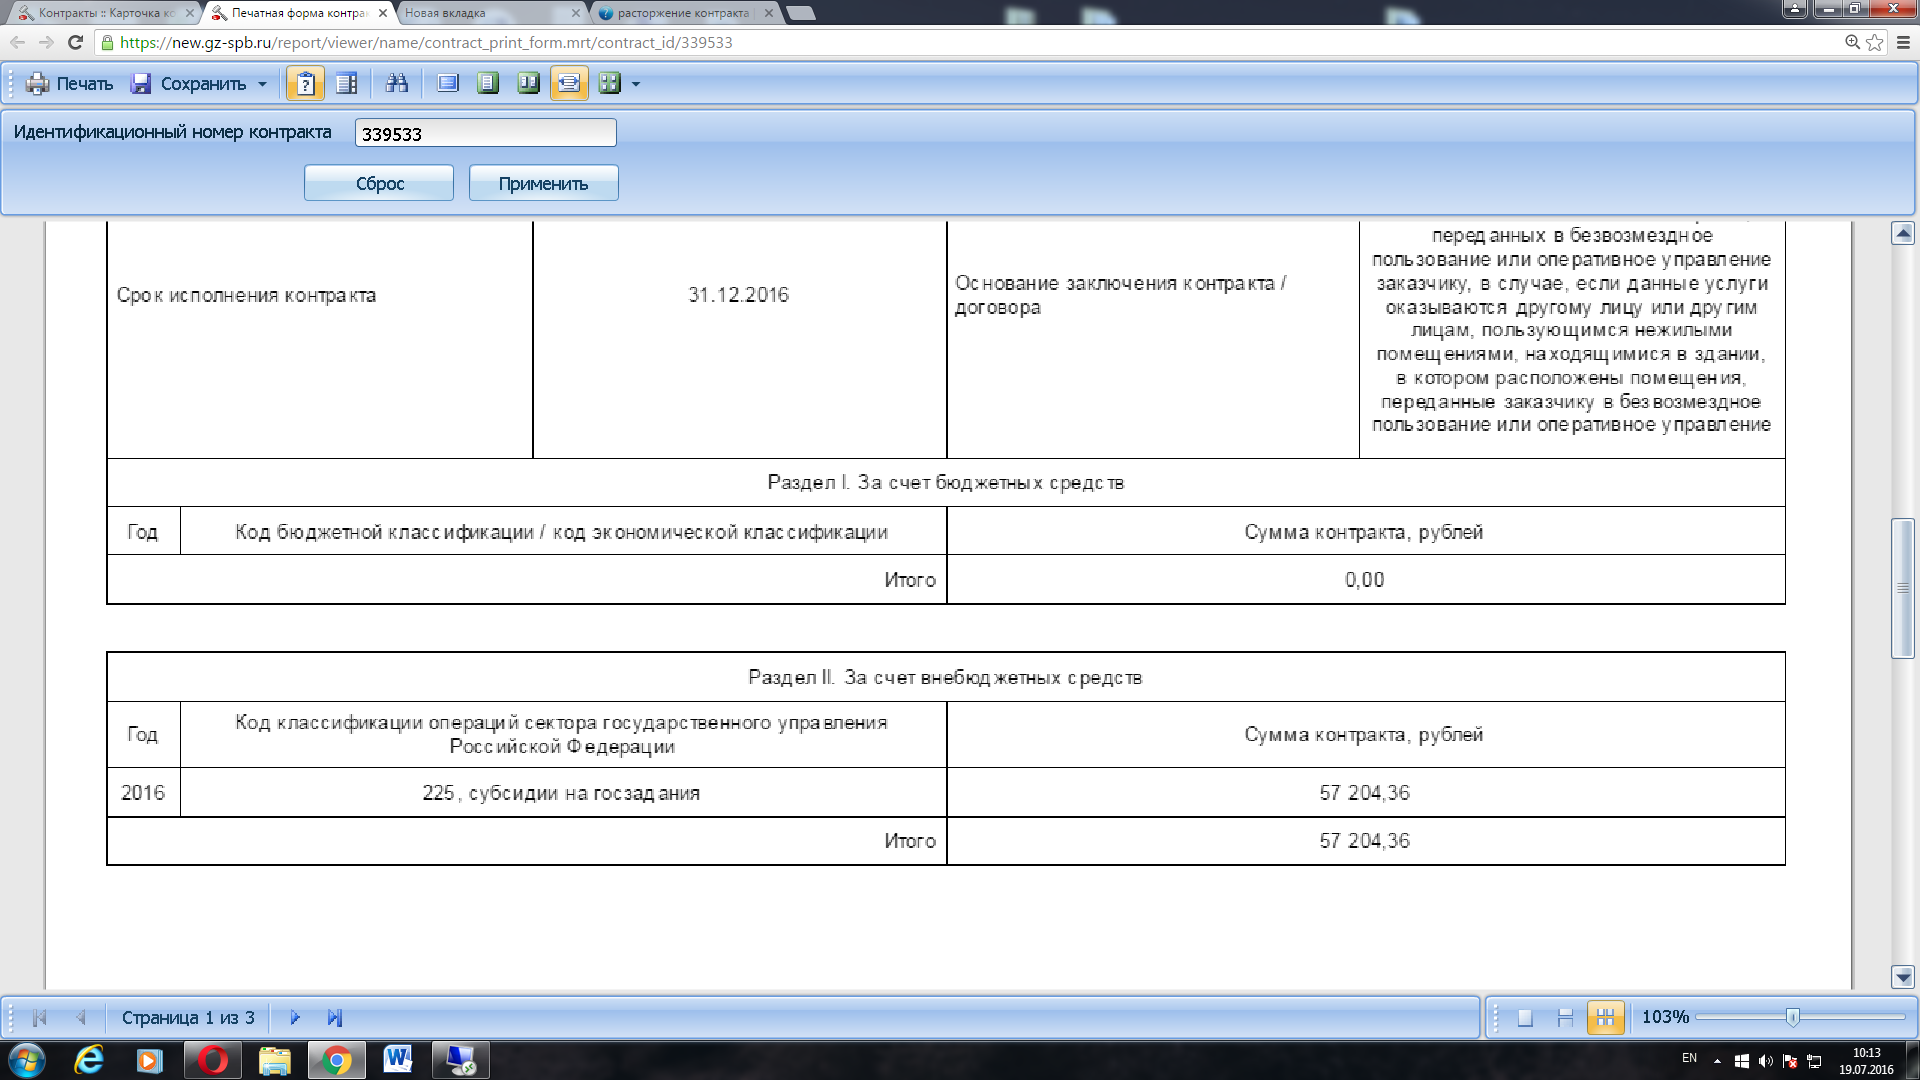Select the one page view icon
Image resolution: width=1920 pixels, height=1080 pixels.
(488, 84)
